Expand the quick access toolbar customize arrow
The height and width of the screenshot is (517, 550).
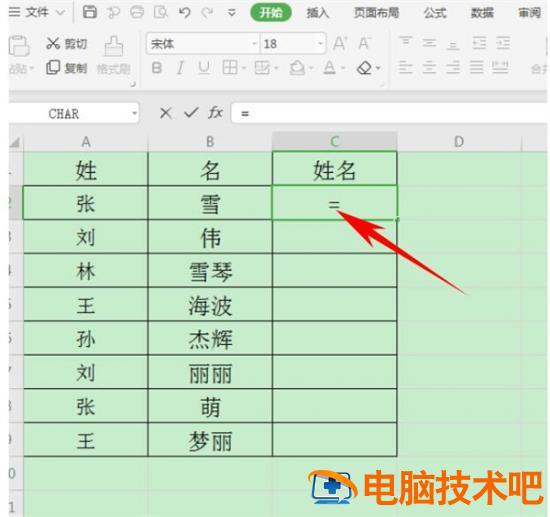point(232,13)
